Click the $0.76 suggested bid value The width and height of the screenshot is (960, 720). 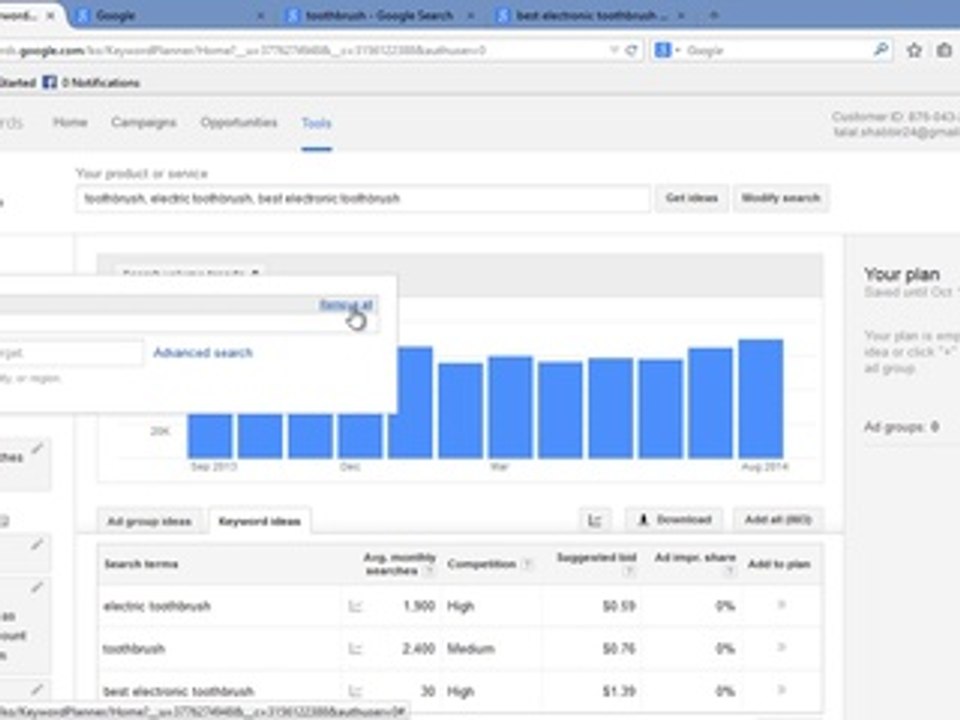click(619, 648)
